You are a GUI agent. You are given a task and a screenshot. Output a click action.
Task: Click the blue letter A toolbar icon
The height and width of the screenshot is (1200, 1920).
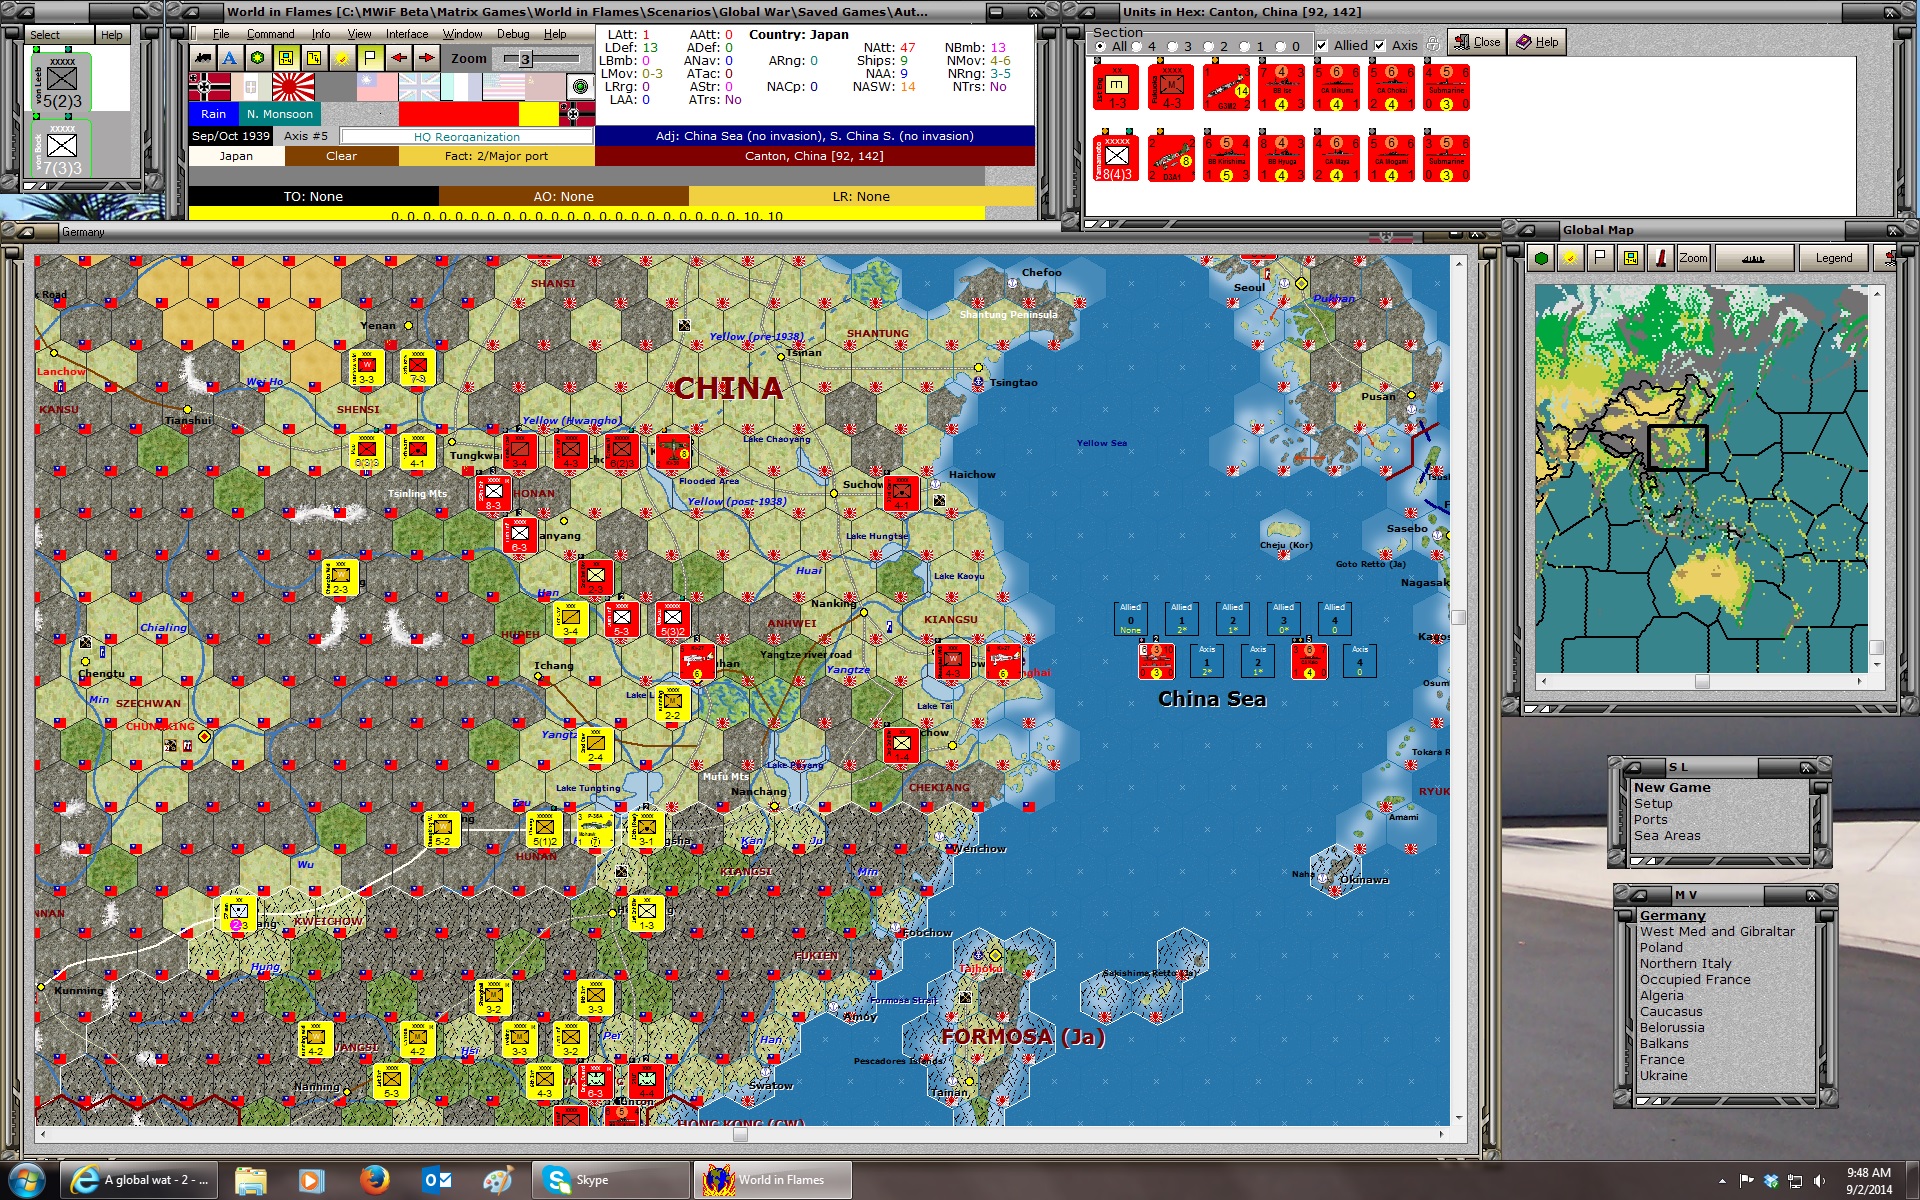(230, 58)
